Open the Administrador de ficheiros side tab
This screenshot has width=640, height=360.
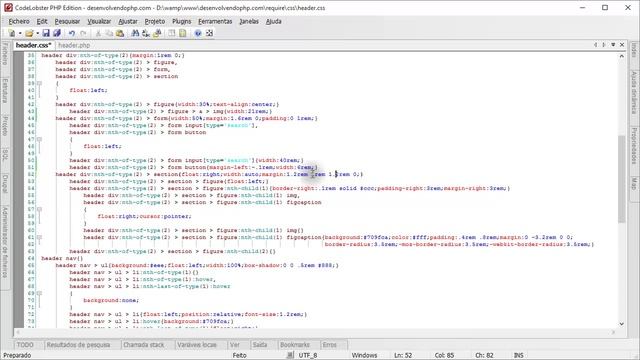pyautogui.click(x=5, y=243)
